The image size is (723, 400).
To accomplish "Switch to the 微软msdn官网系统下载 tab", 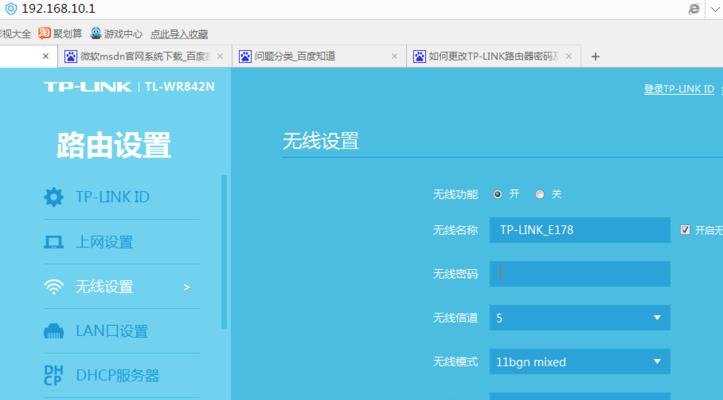I will click(x=144, y=56).
